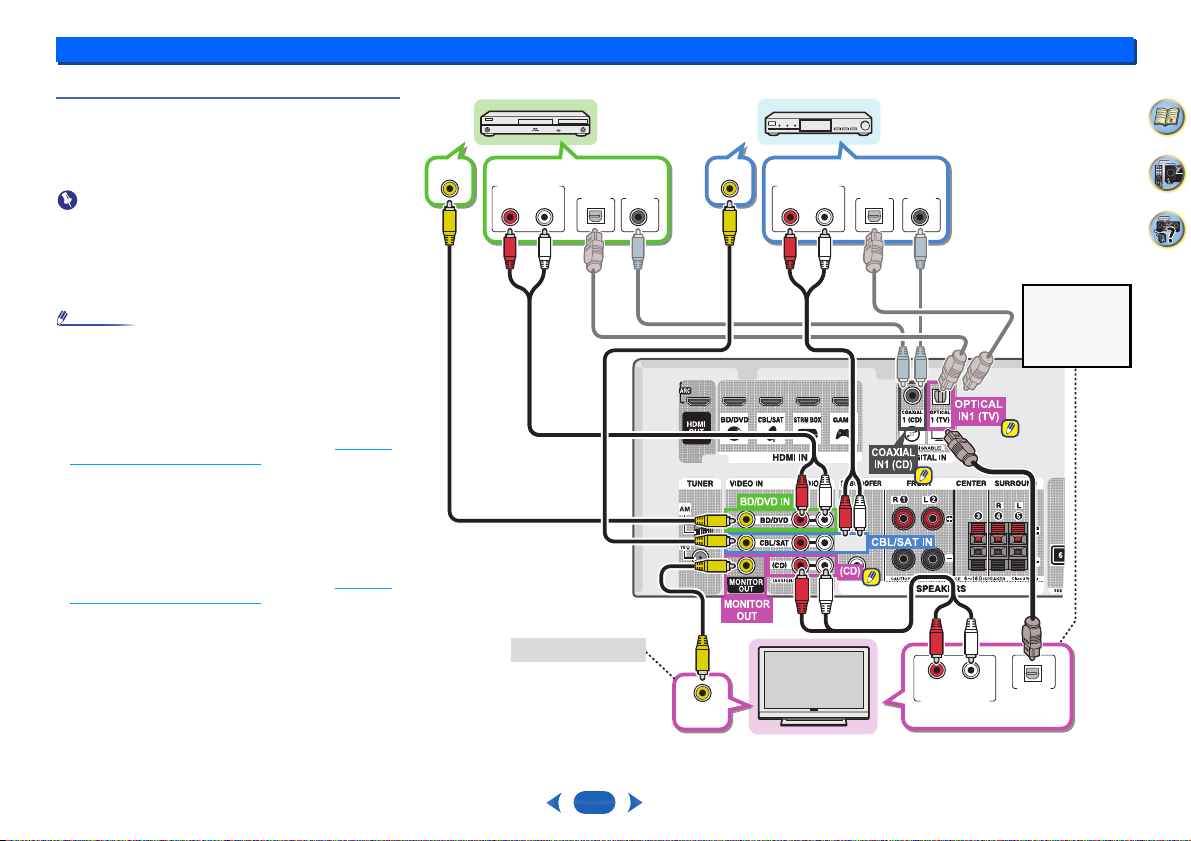This screenshot has width=1191, height=841.
Task: Click the yellow video jack in the BD/DVD row
Action: tap(747, 520)
